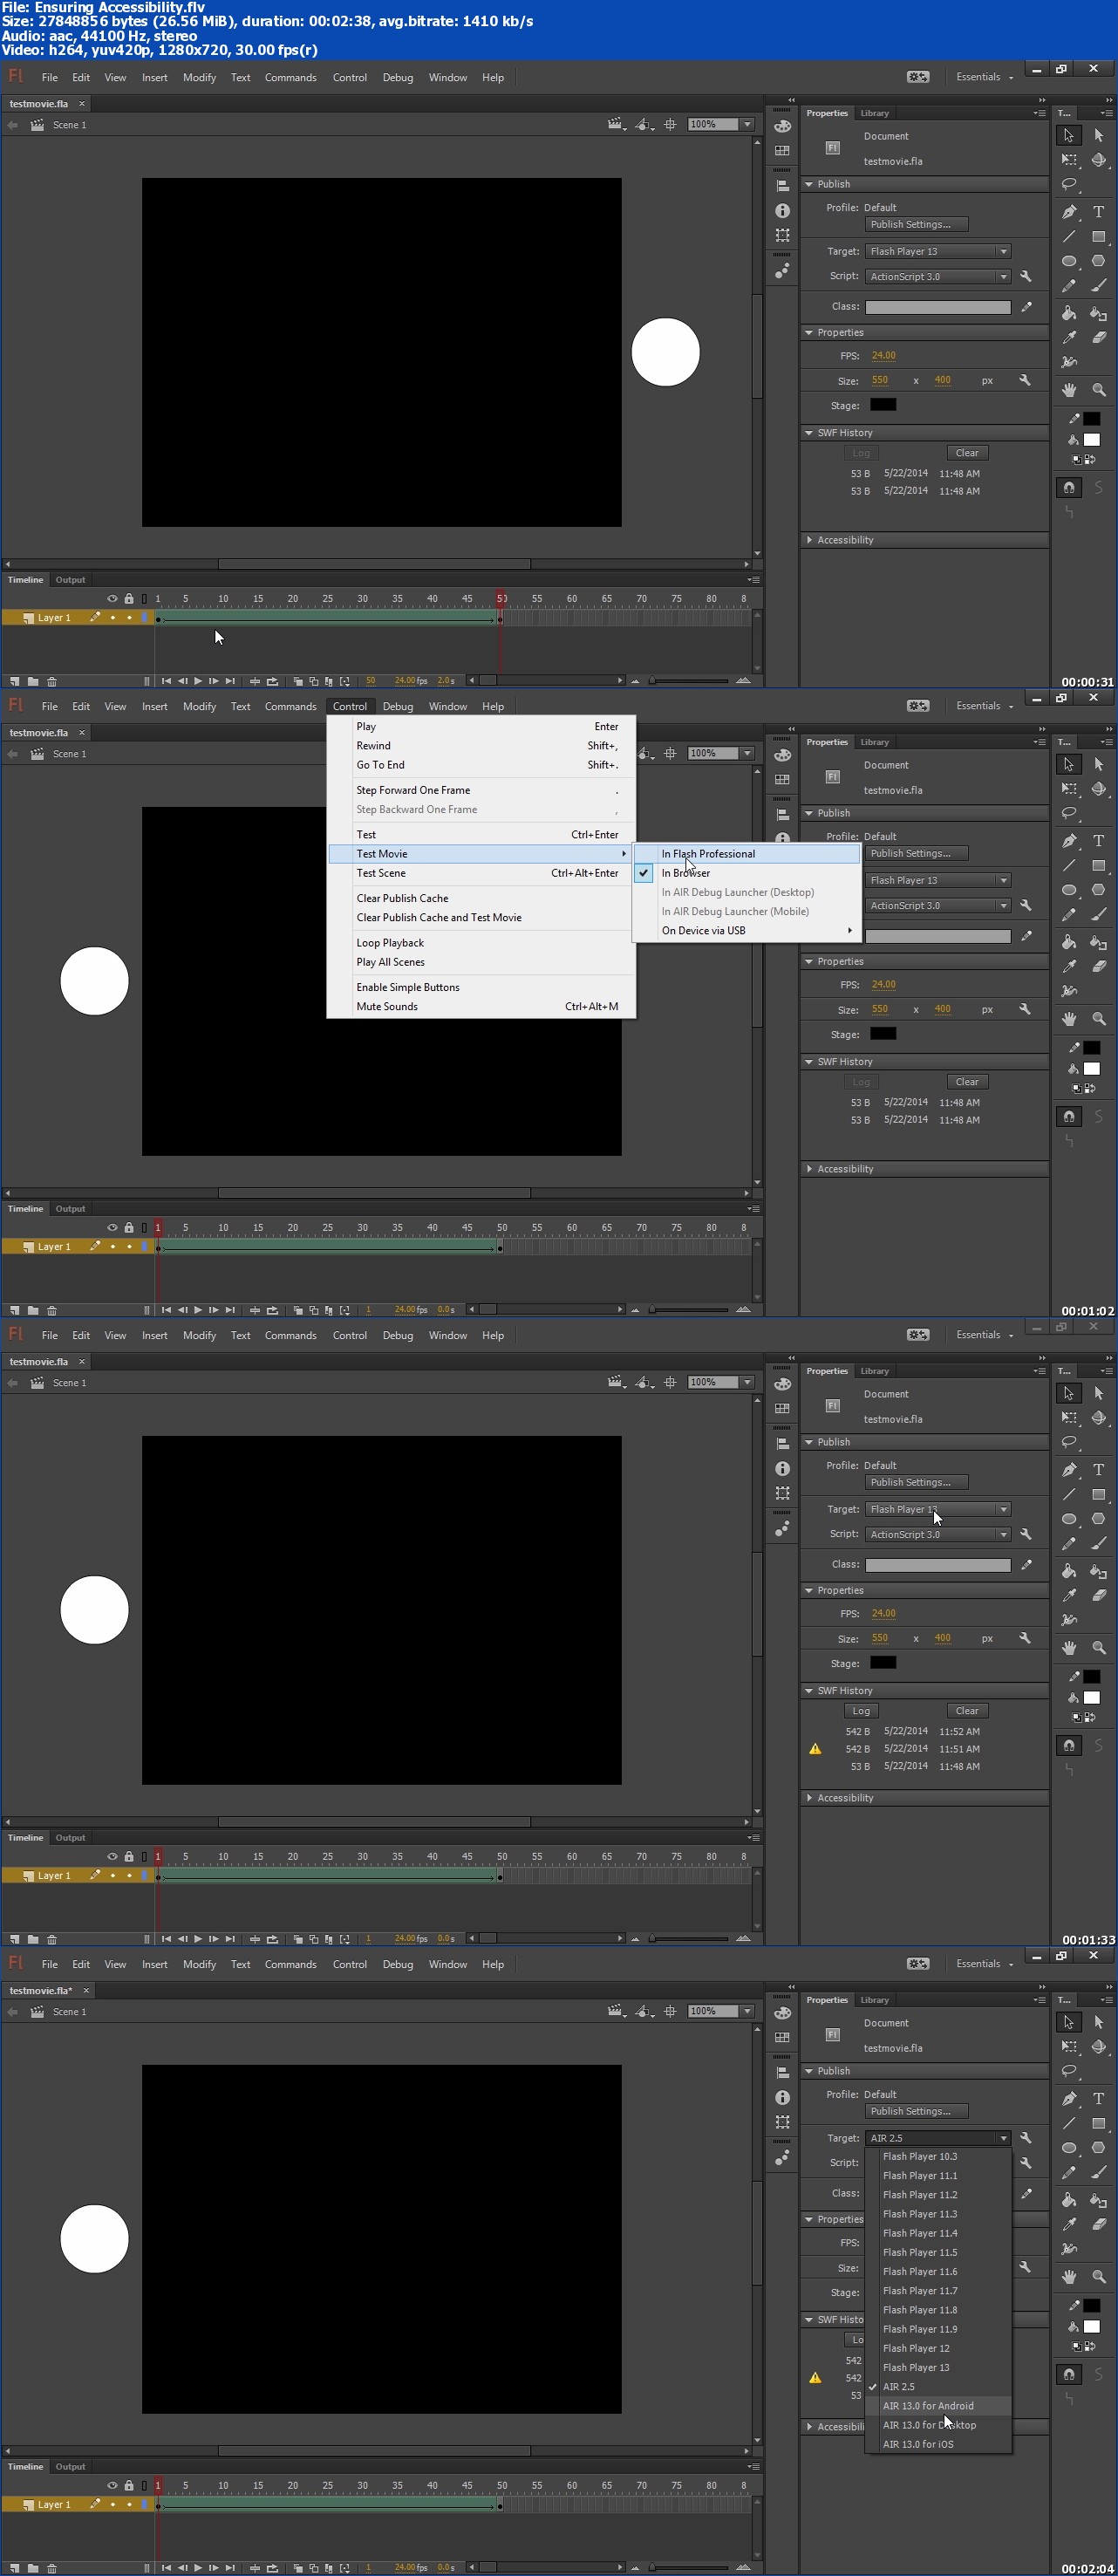
Task: Click Test Scene in the Control menu
Action: click(x=482, y=873)
